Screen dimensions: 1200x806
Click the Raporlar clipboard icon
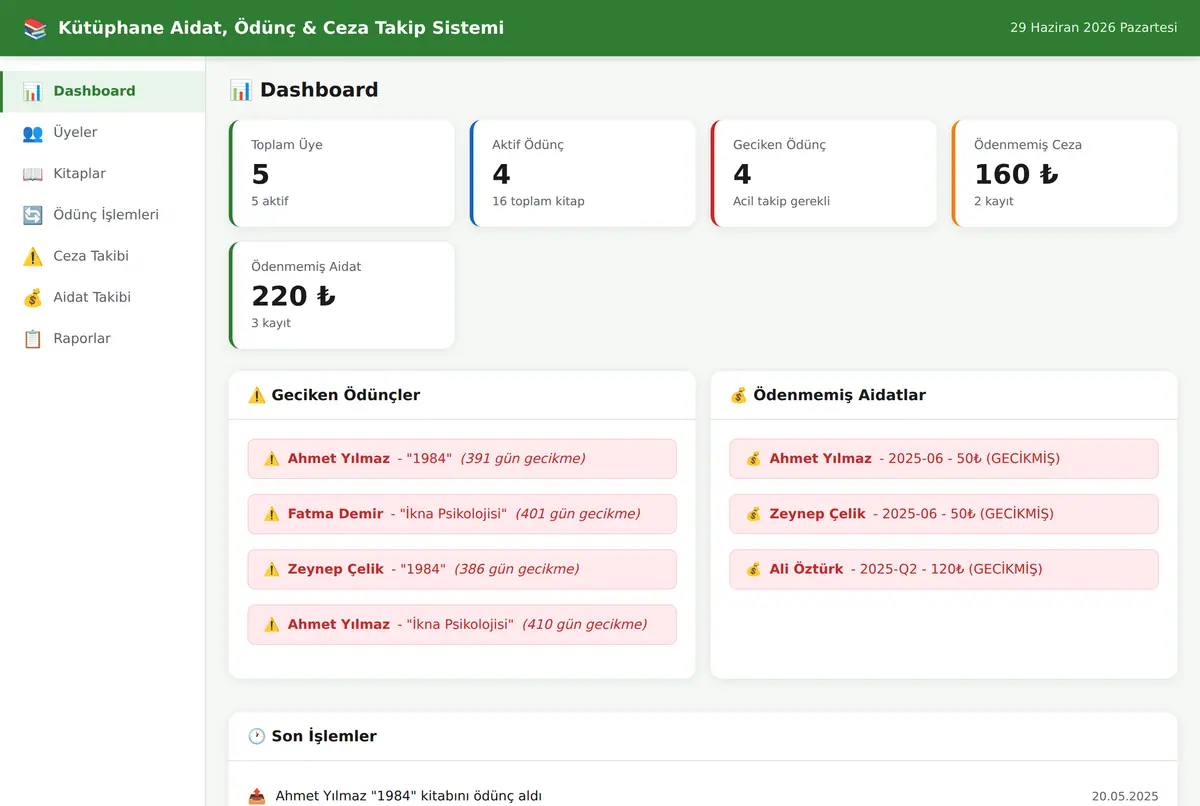coord(33,339)
